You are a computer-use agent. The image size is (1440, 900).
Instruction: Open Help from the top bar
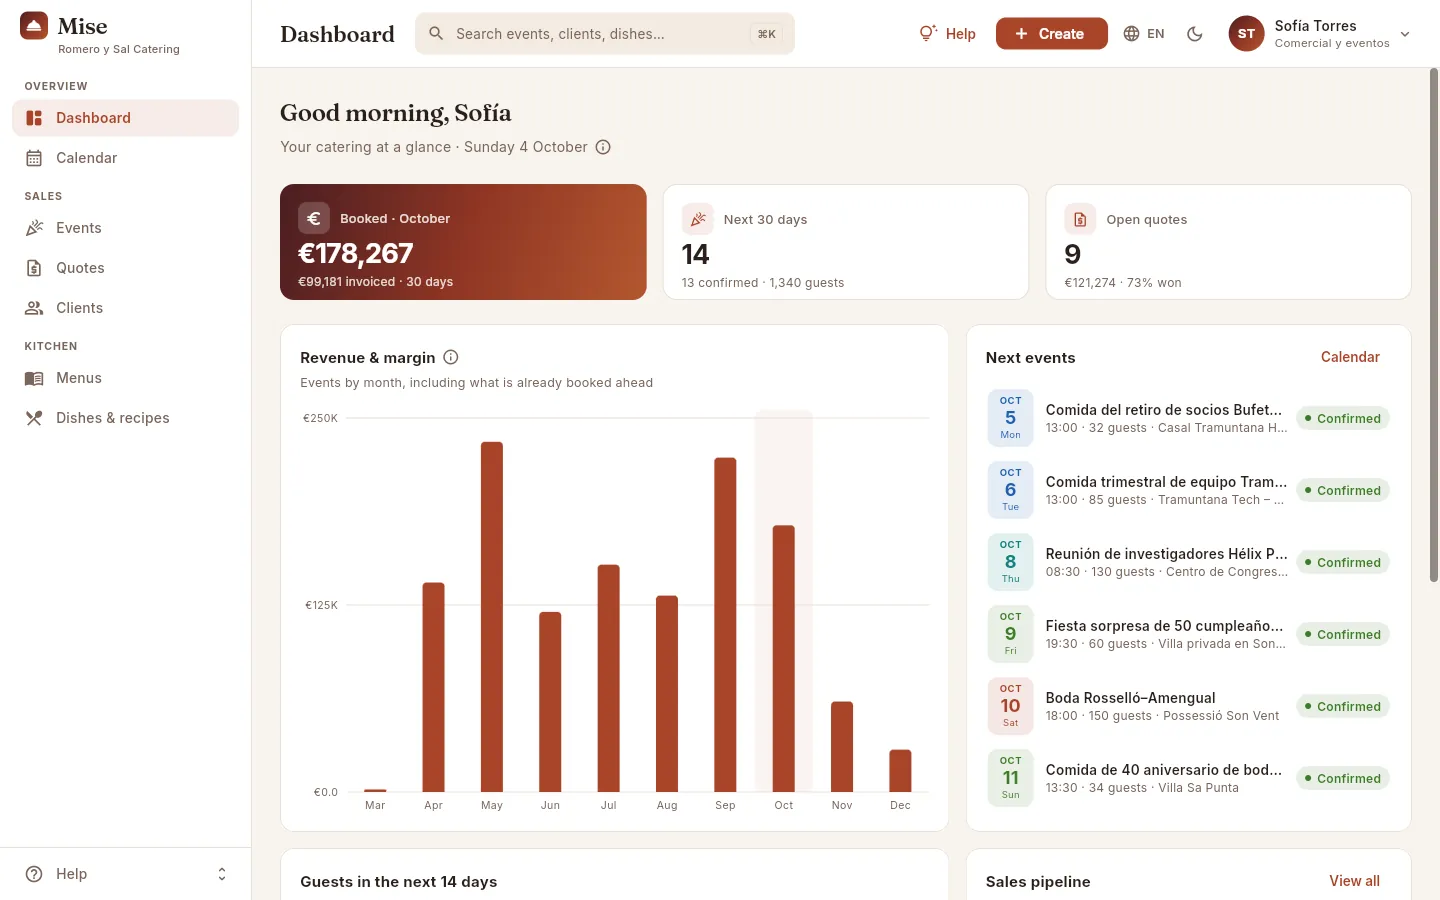pyautogui.click(x=947, y=34)
